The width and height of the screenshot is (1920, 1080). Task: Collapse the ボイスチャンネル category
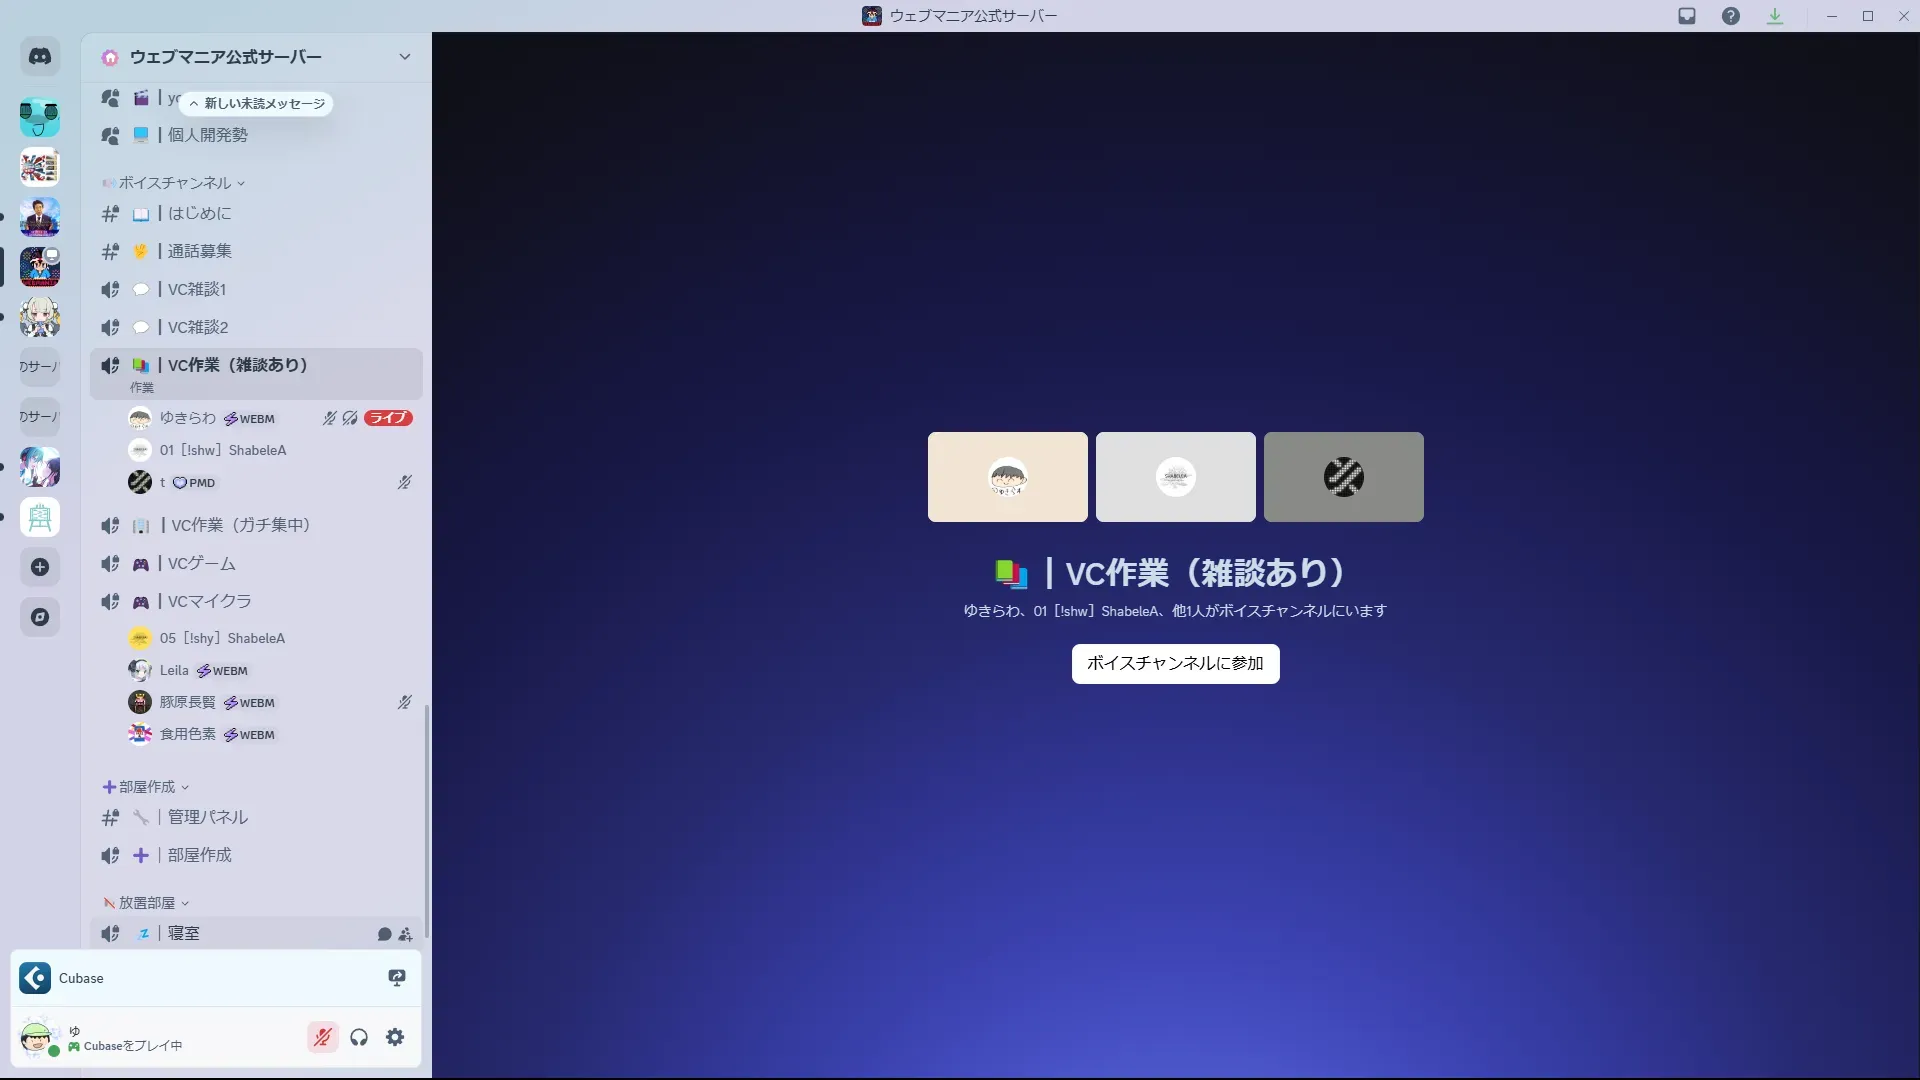176,183
